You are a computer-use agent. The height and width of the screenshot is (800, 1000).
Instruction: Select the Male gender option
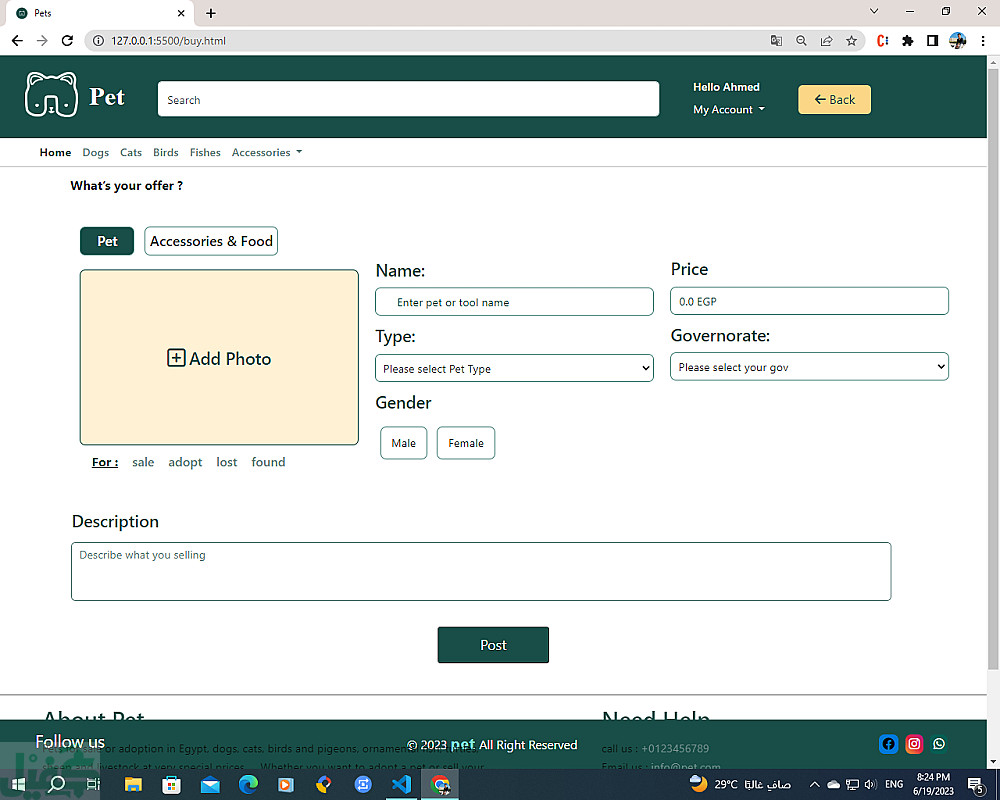(404, 443)
